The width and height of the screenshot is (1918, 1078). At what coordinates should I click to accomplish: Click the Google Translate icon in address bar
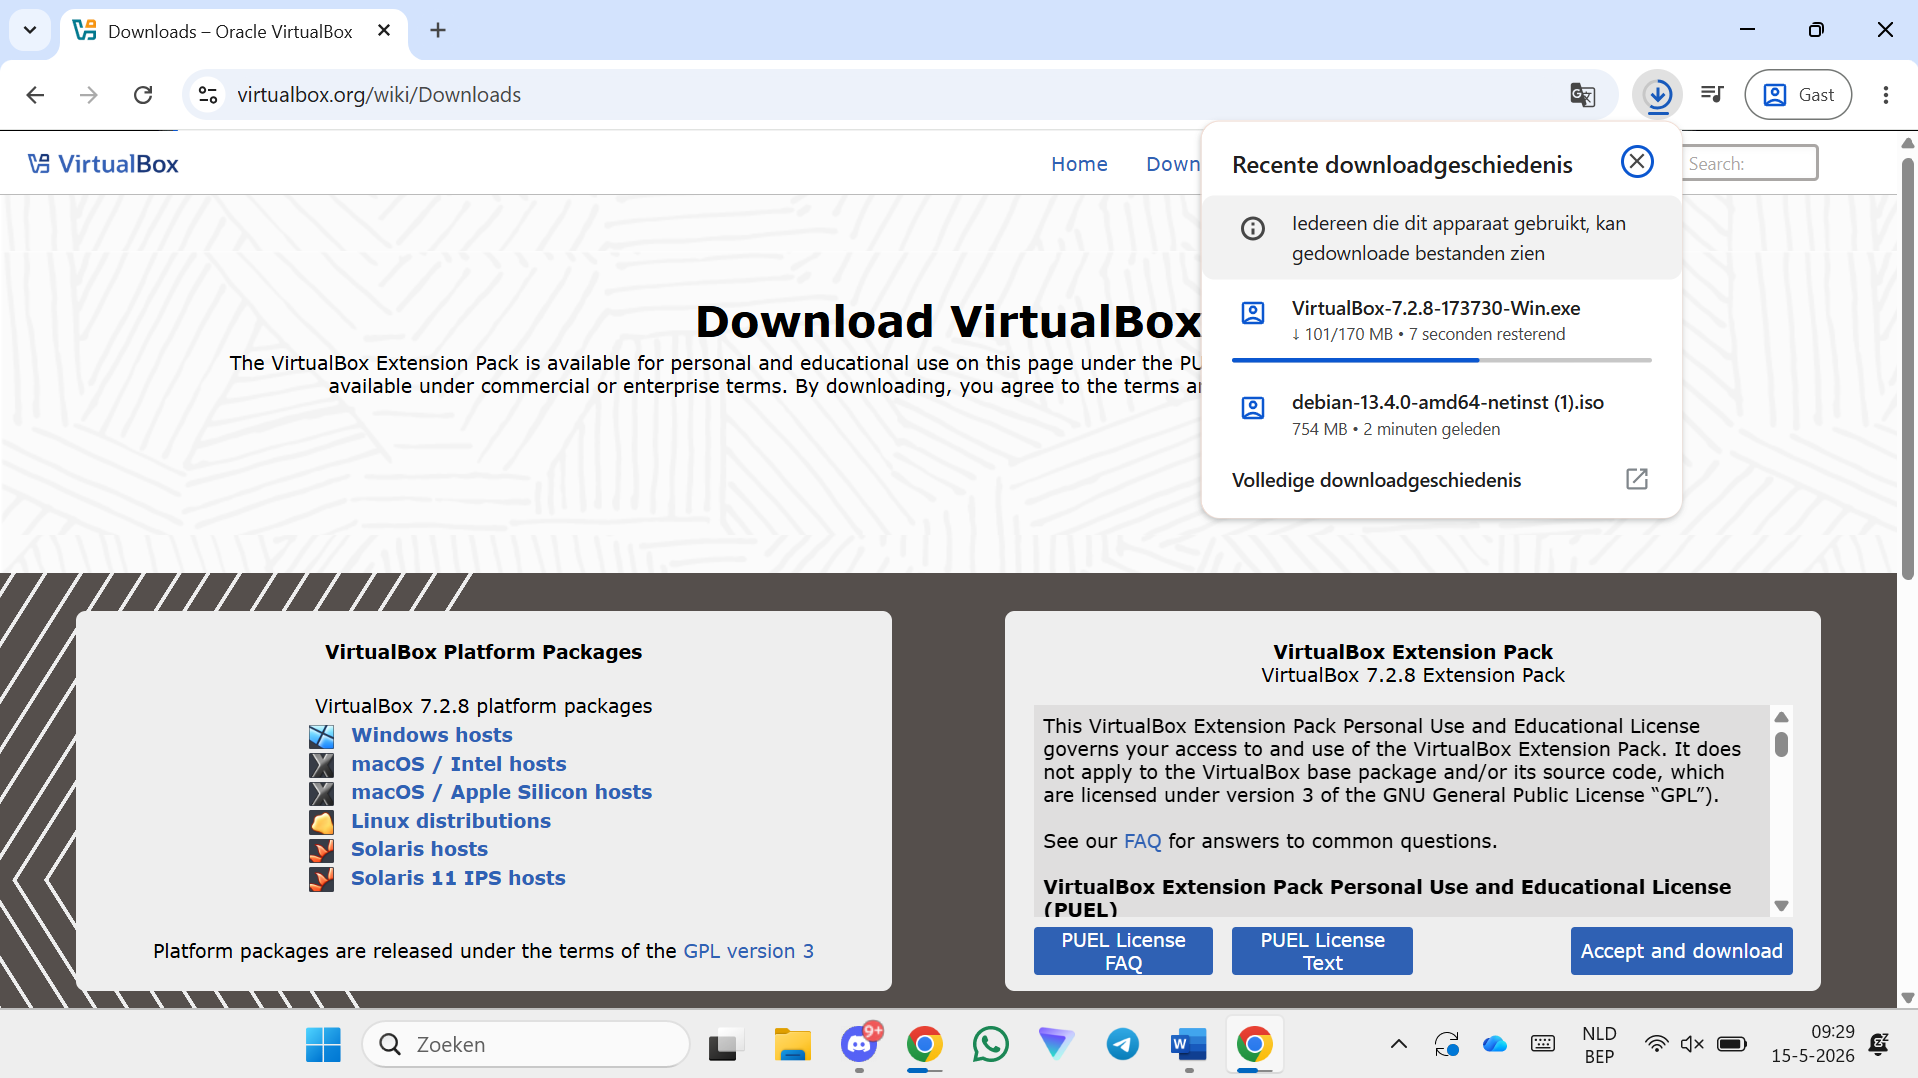coord(1582,95)
